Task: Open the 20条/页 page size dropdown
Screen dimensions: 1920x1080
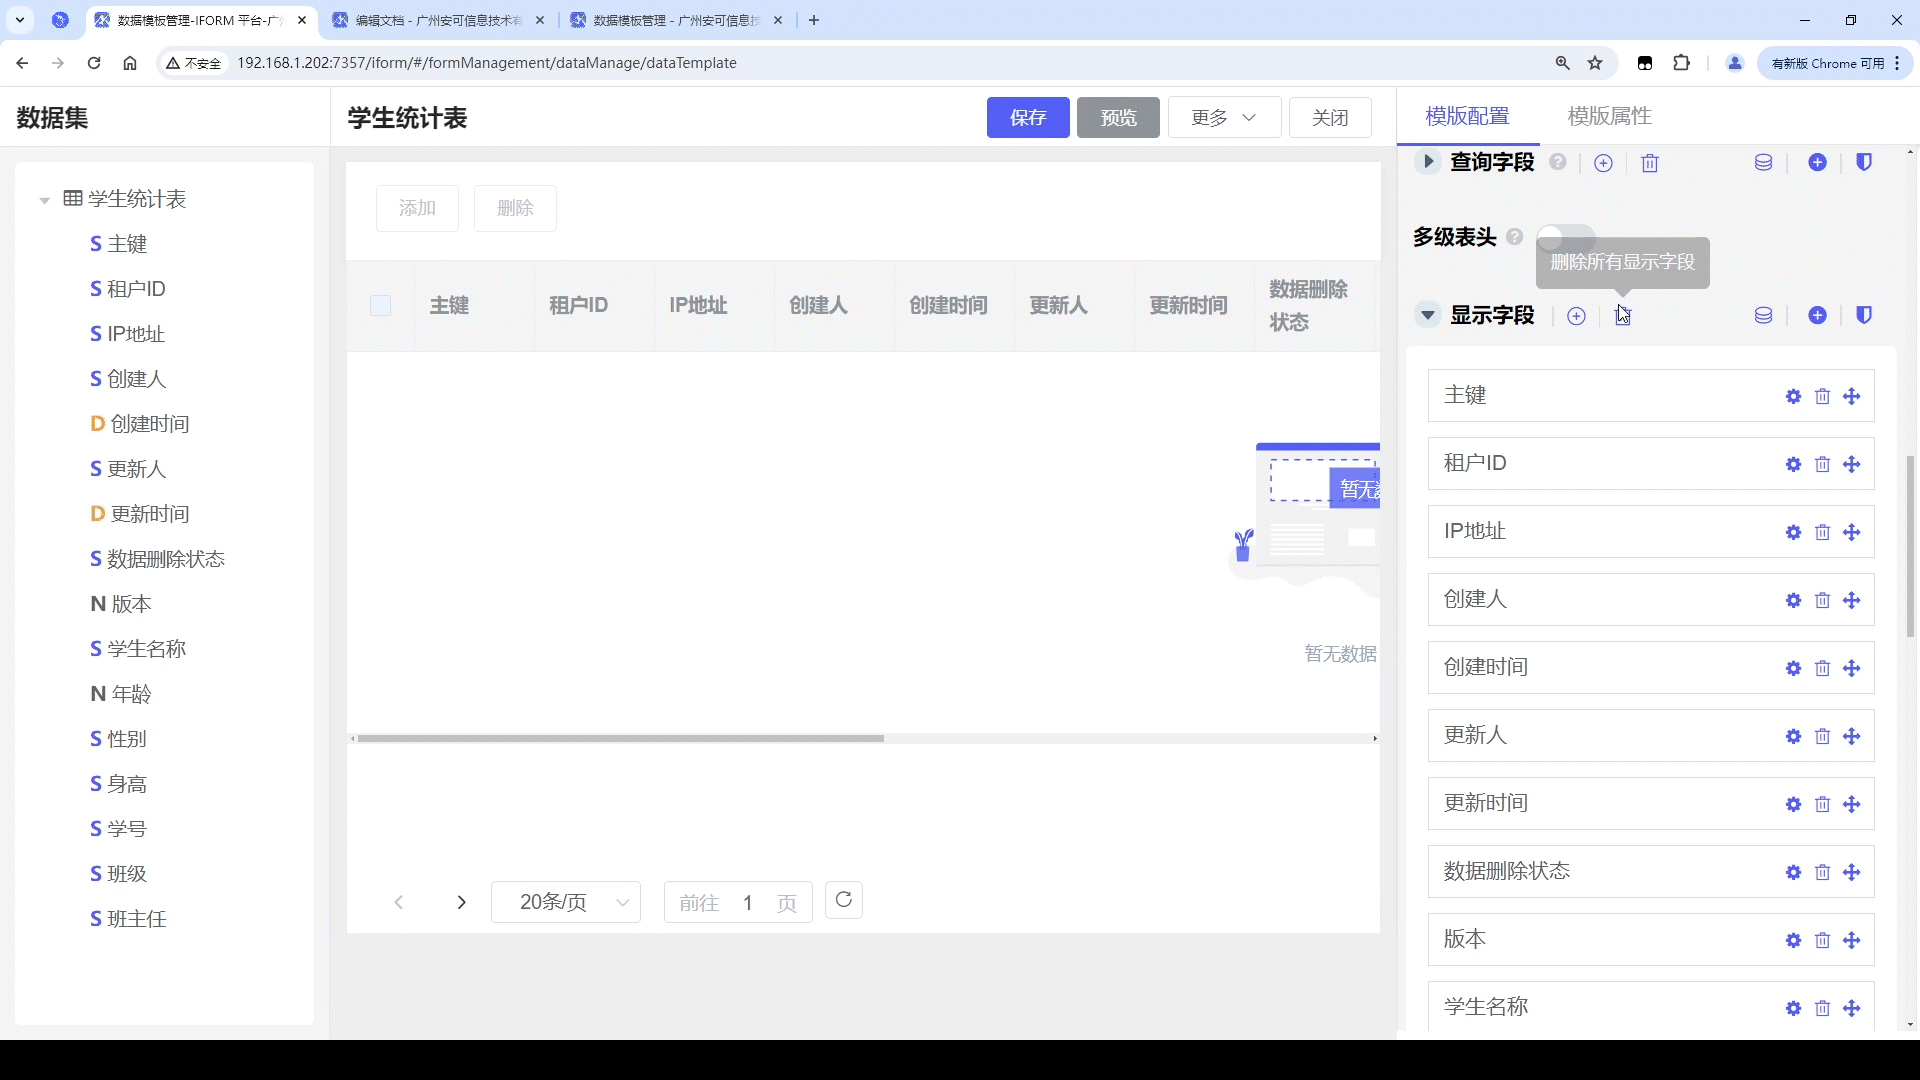Action: (x=566, y=902)
